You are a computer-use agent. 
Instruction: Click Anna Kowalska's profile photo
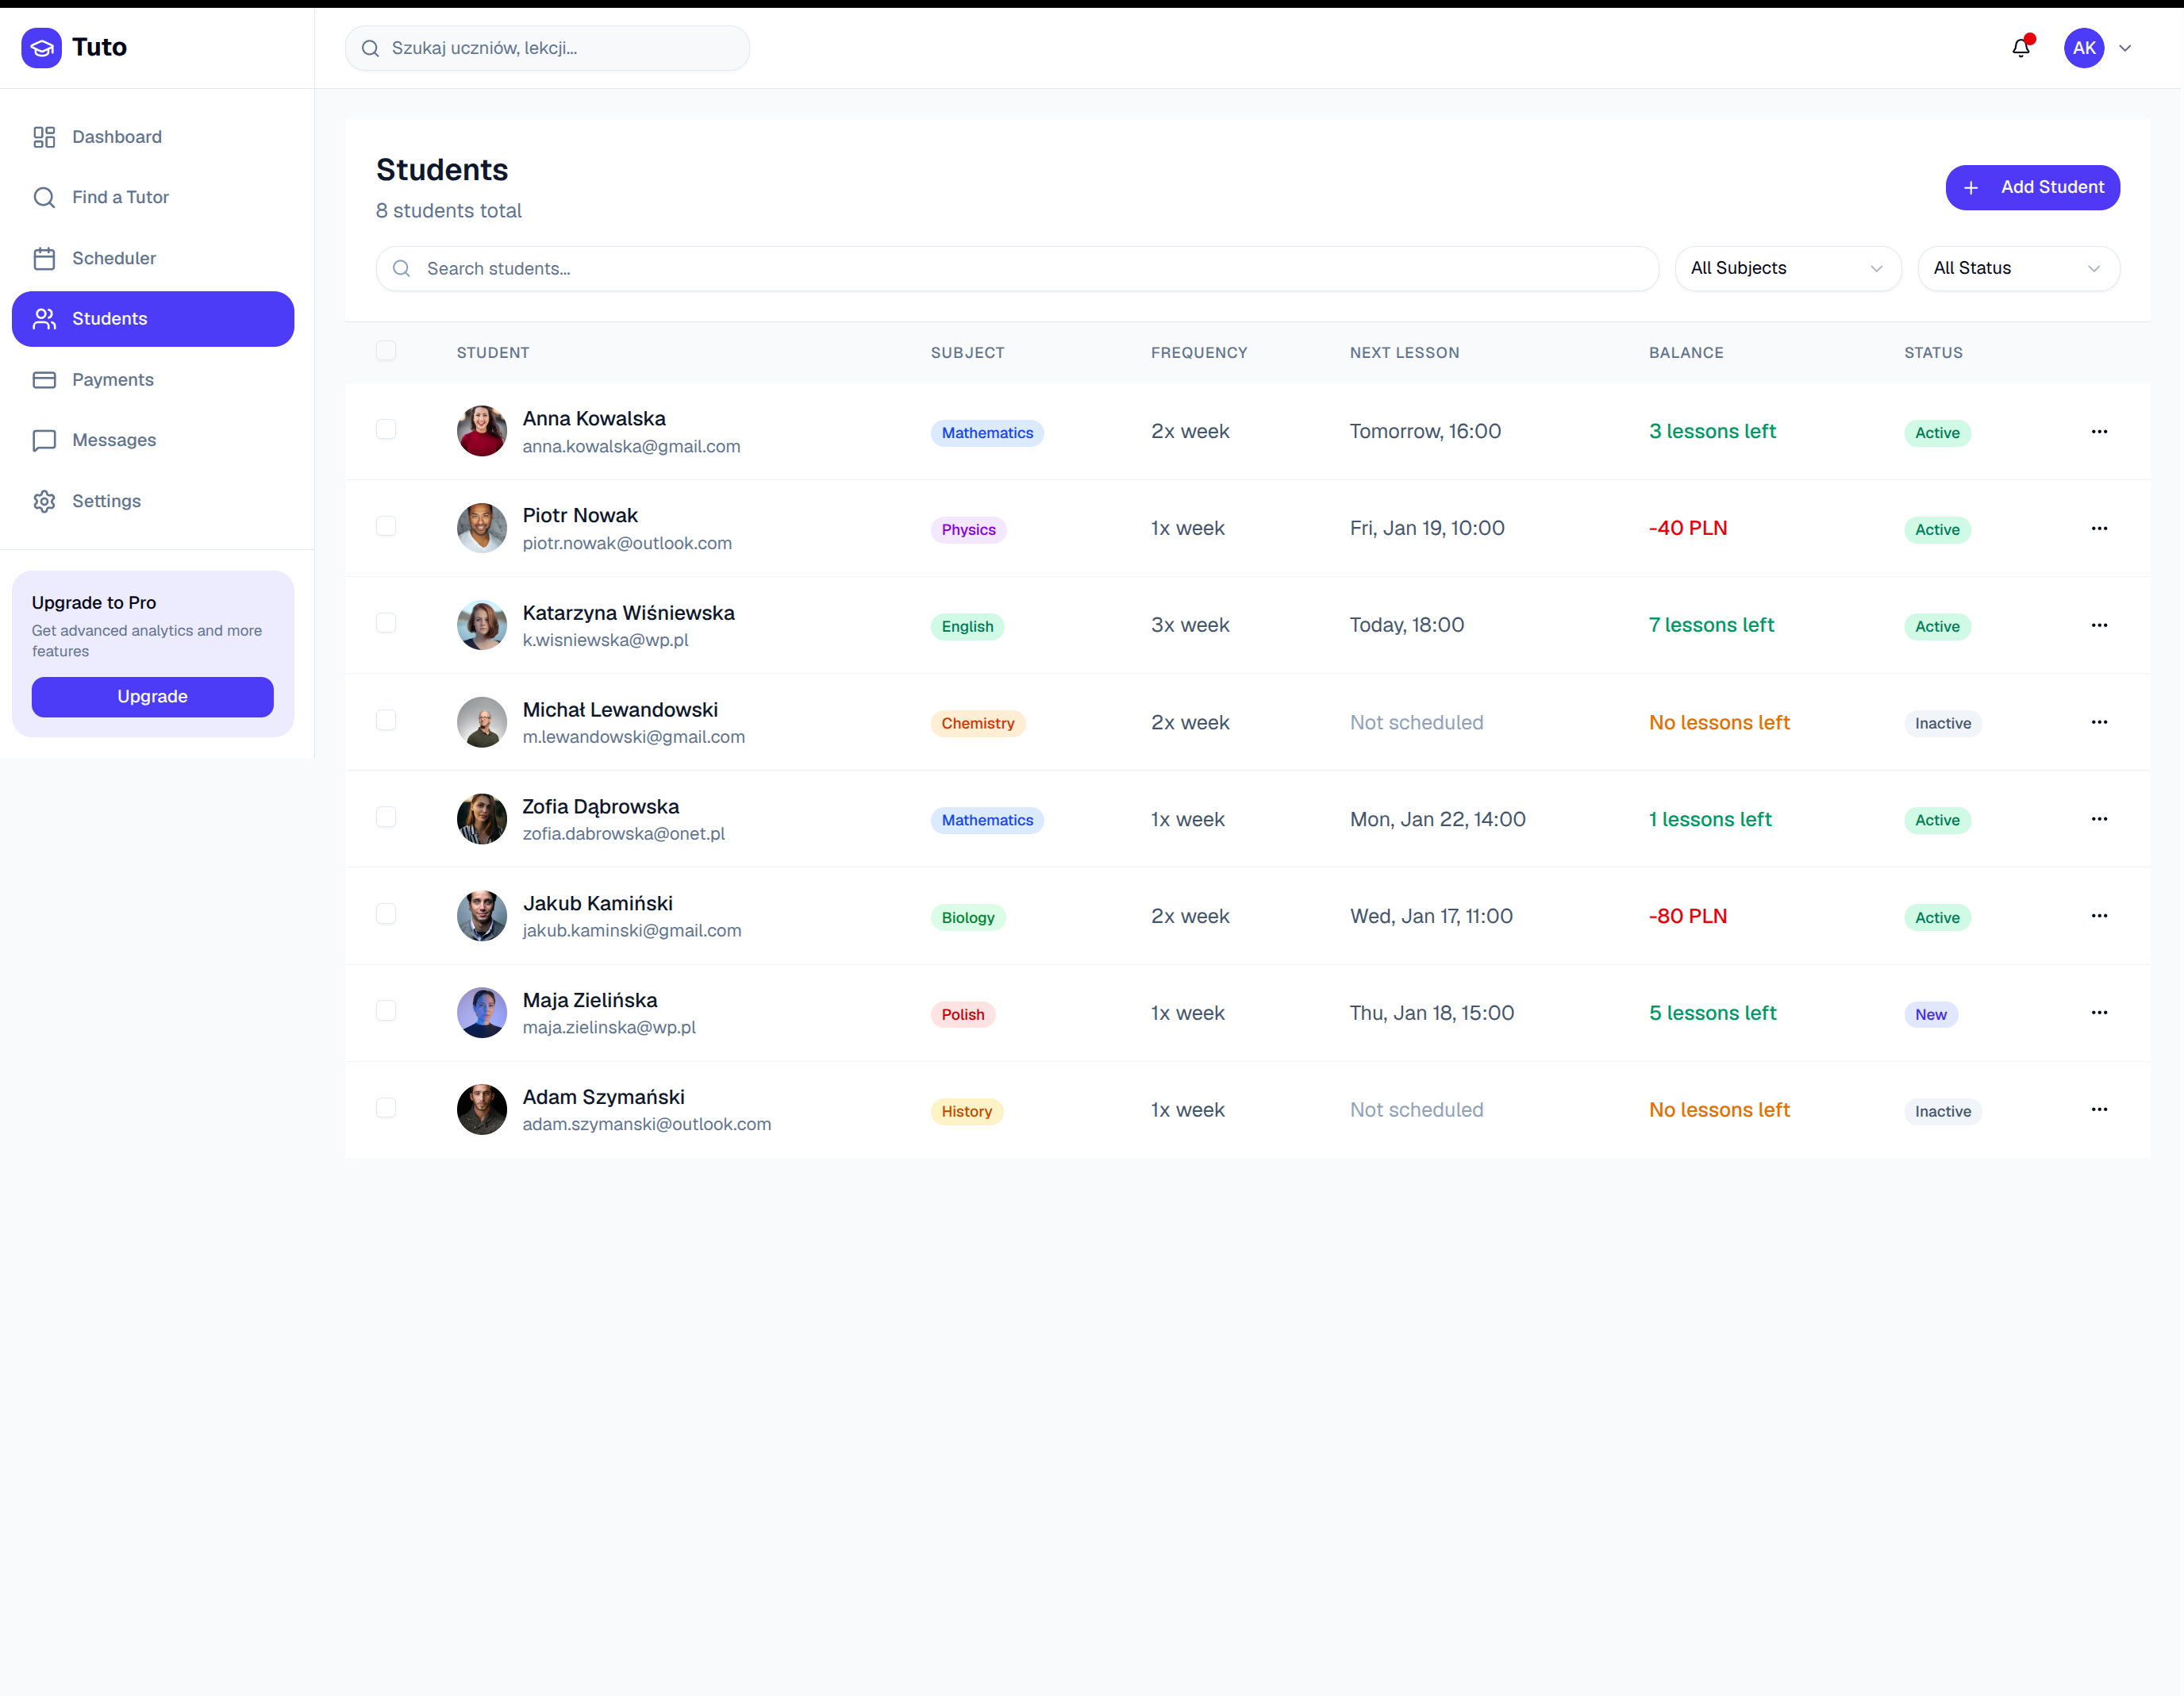pos(481,431)
